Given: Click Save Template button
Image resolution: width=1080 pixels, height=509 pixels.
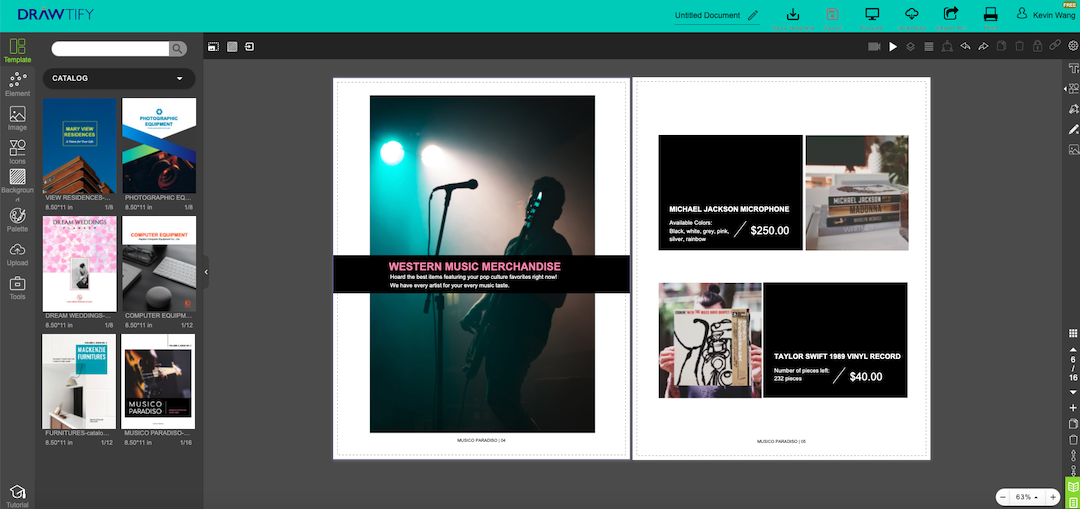Looking at the screenshot, I should tap(793, 18).
